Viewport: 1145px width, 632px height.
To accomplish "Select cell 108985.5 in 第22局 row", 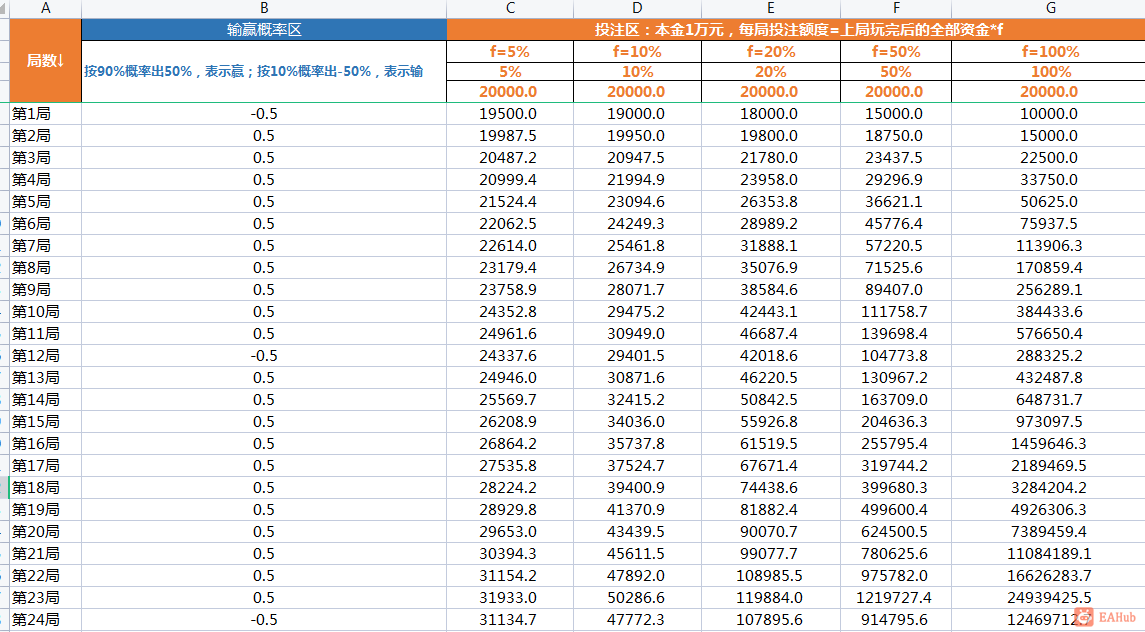I will pyautogui.click(x=770, y=576).
